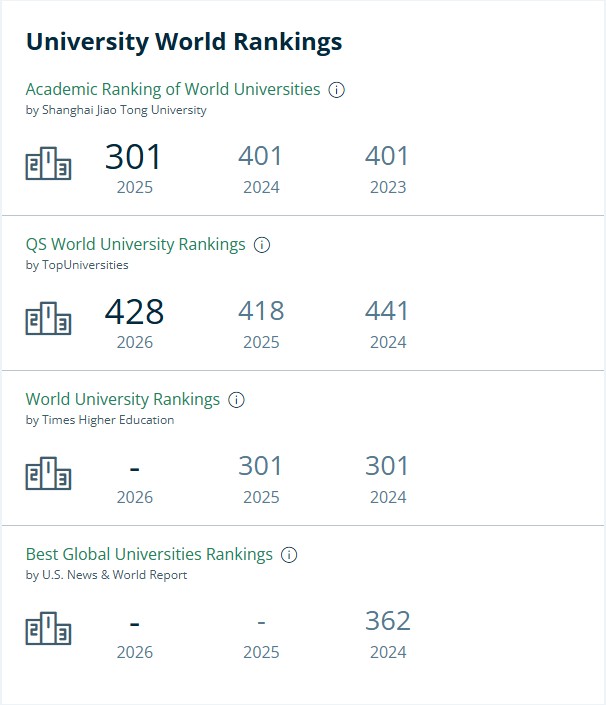The height and width of the screenshot is (705, 606).
Task: Click info icon beside Academic Ranking of World Universities
Action: click(x=336, y=90)
